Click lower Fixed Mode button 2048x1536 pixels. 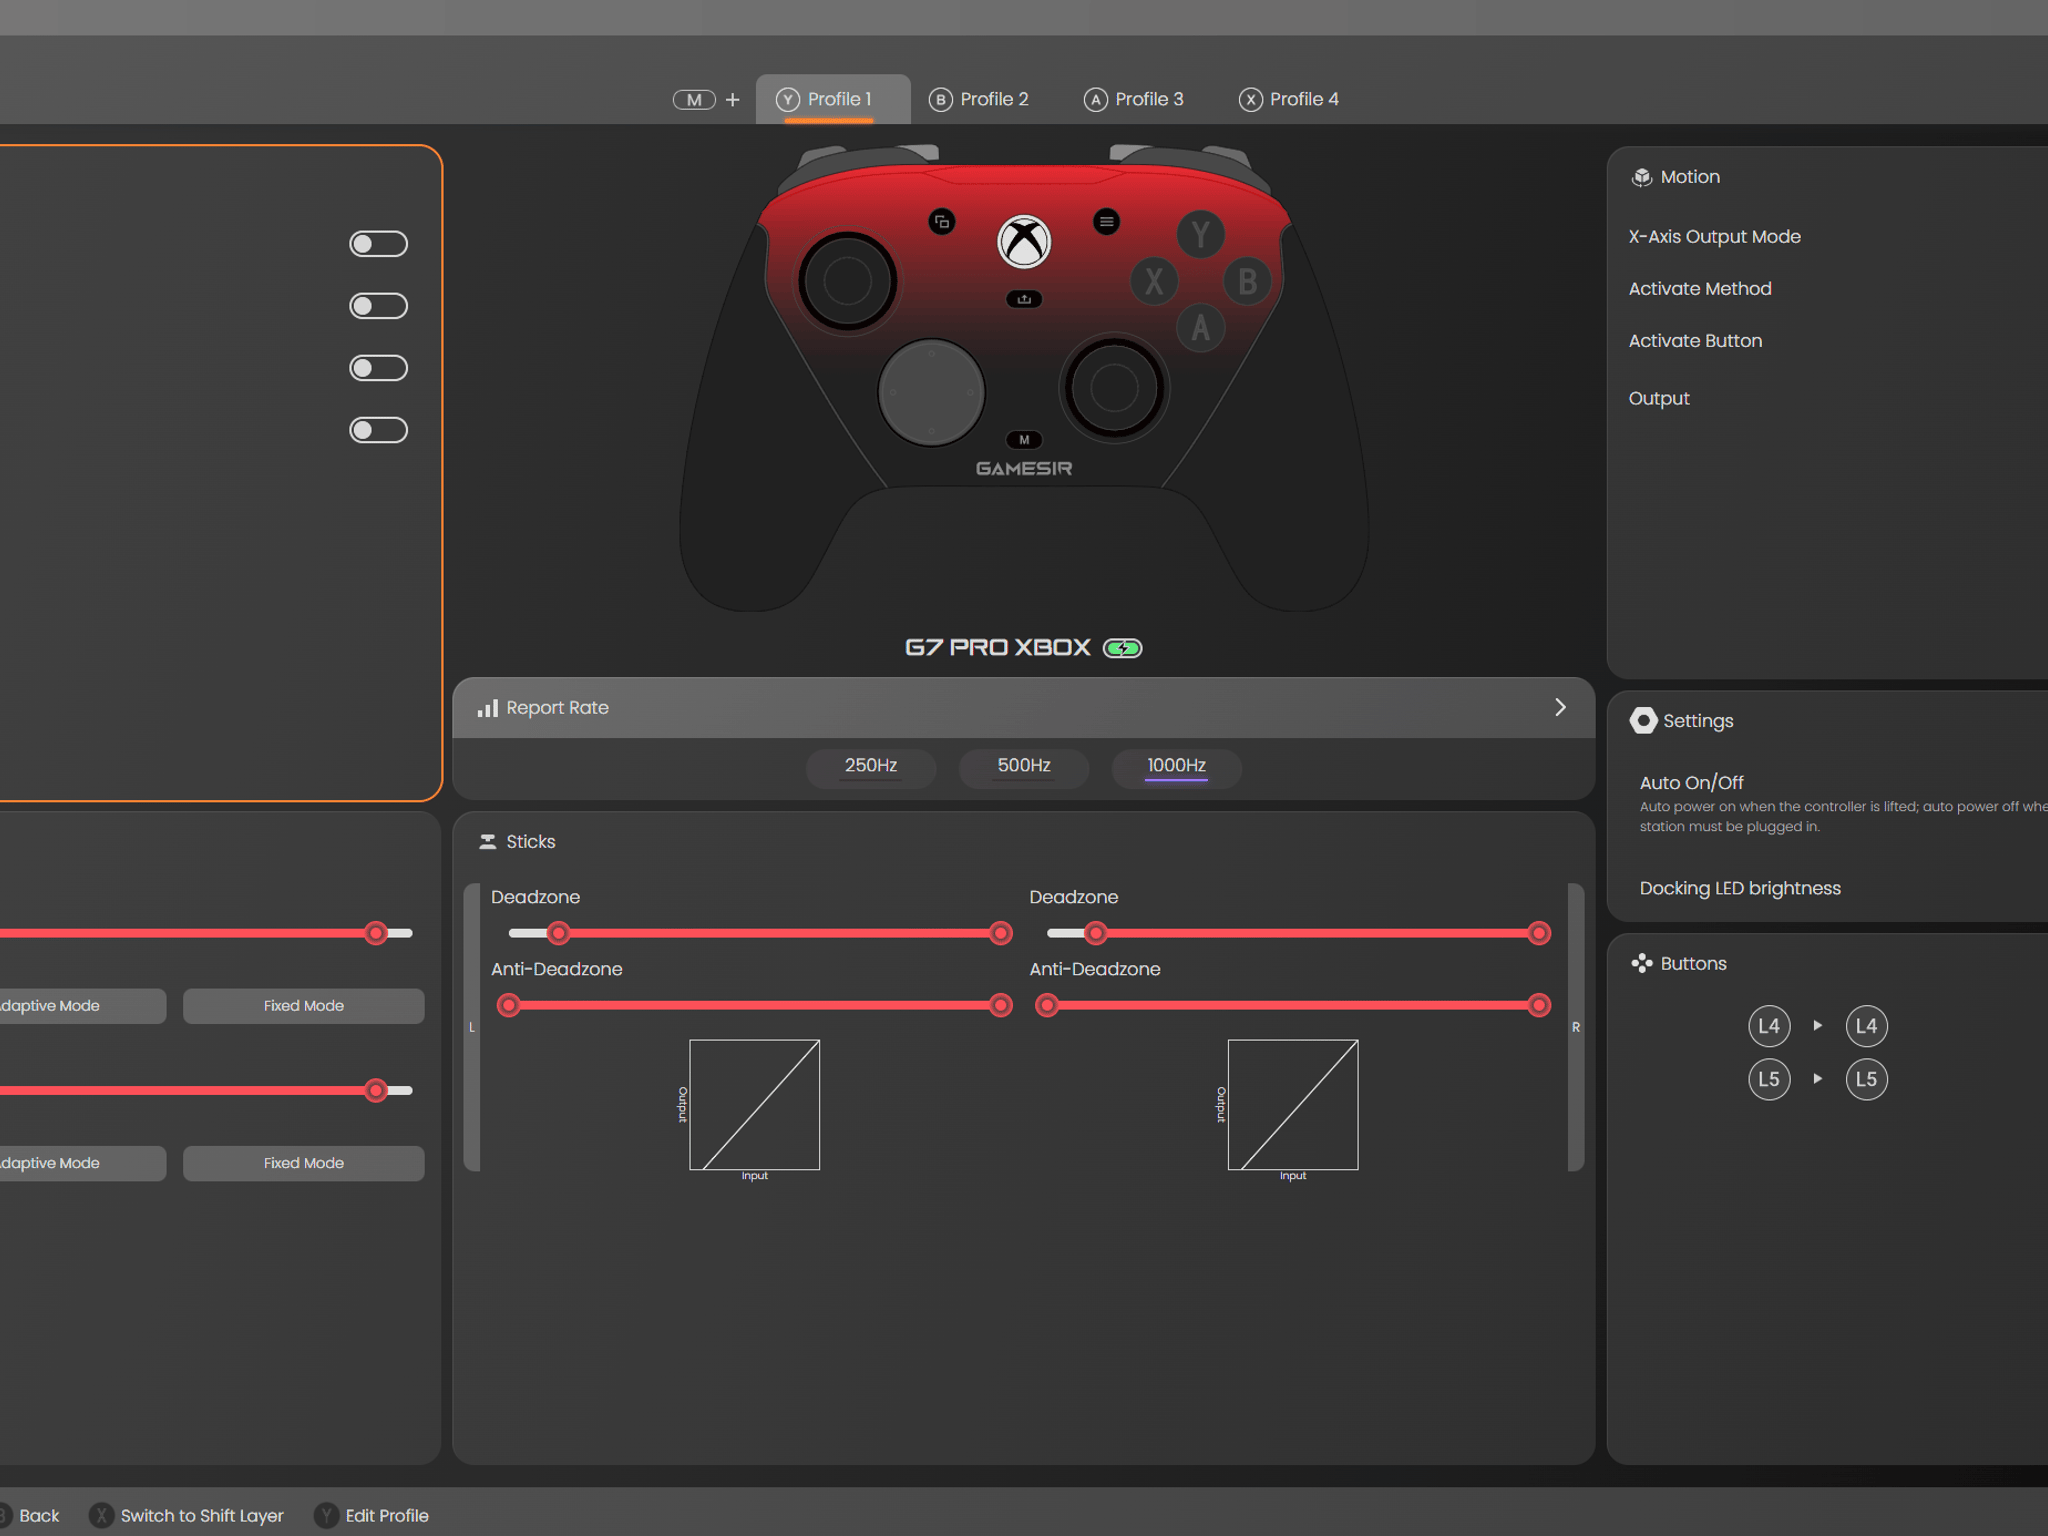click(303, 1163)
